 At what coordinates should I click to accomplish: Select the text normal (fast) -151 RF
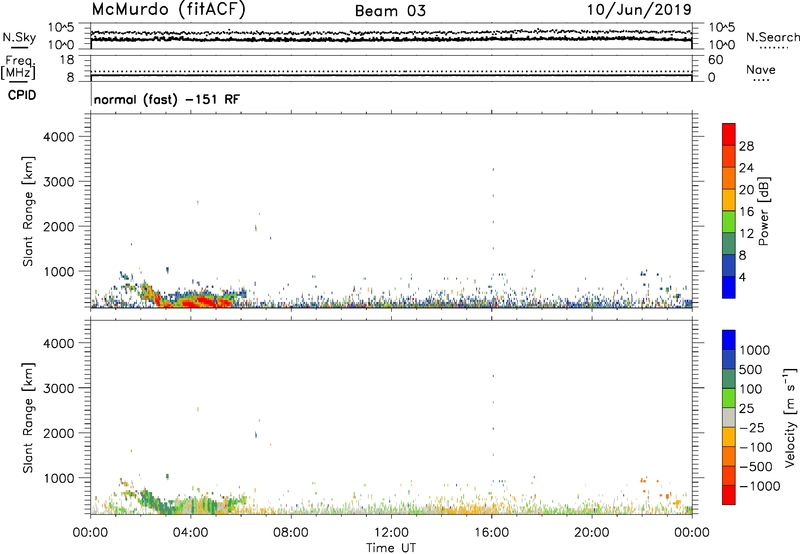166,100
